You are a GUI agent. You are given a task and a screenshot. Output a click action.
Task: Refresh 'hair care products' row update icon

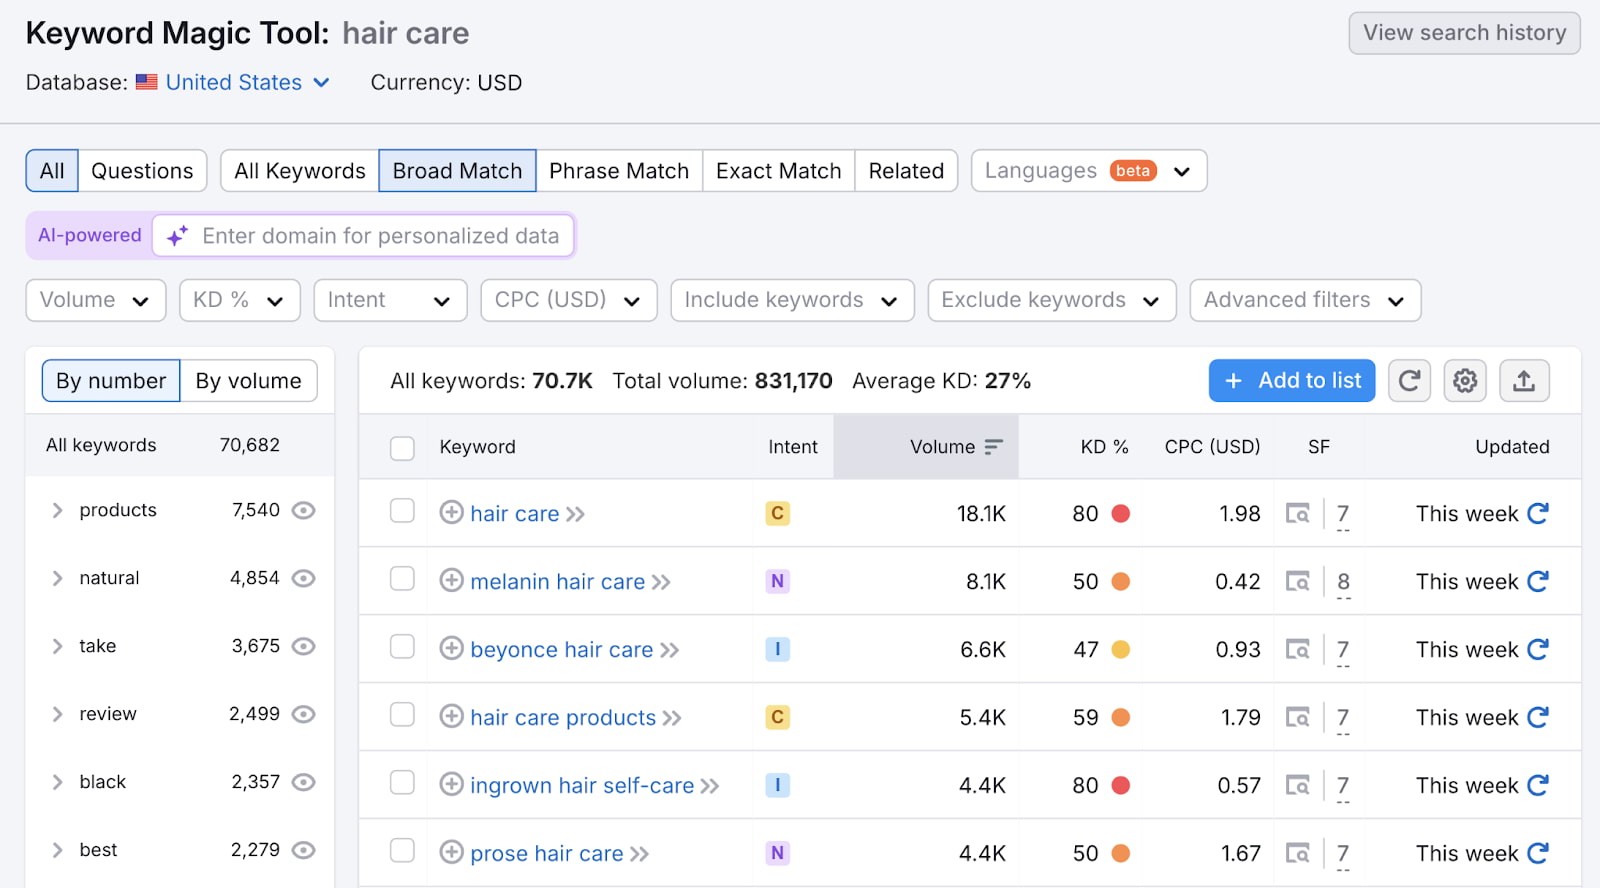coord(1538,717)
